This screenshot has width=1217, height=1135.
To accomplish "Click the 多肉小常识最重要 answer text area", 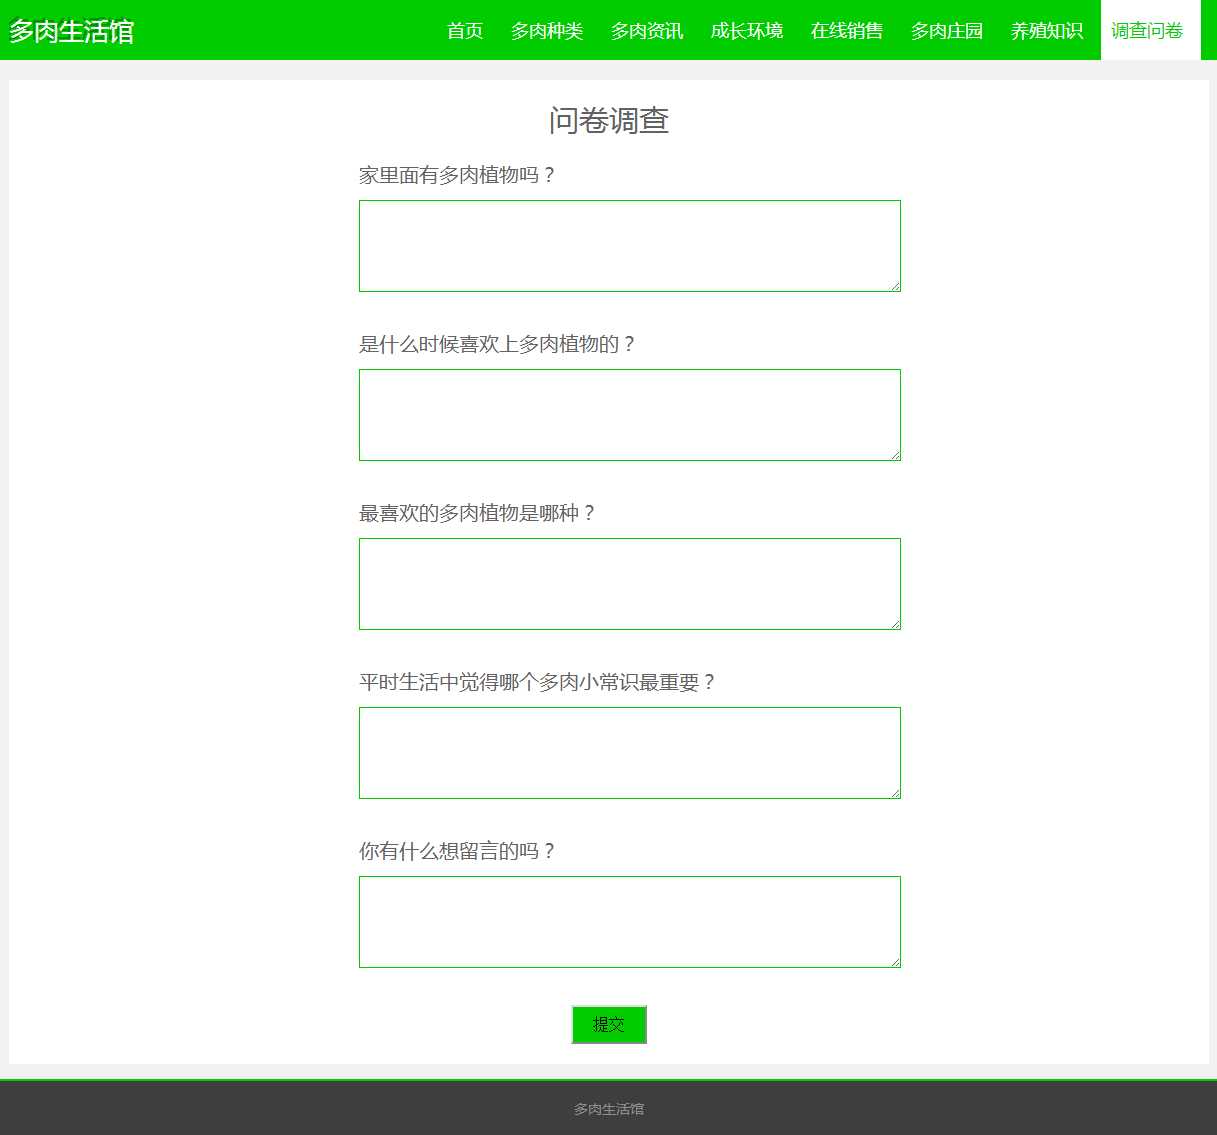I will (x=629, y=753).
